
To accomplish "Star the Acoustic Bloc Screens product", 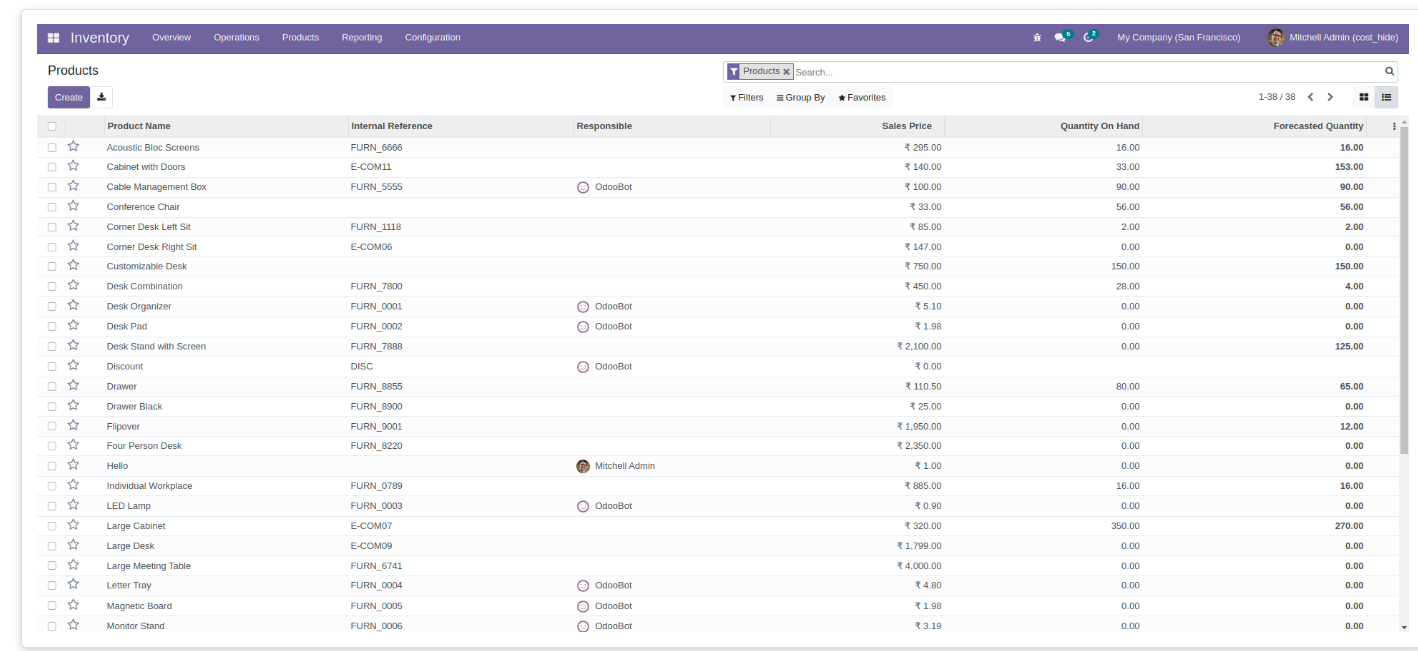I will coord(73,146).
